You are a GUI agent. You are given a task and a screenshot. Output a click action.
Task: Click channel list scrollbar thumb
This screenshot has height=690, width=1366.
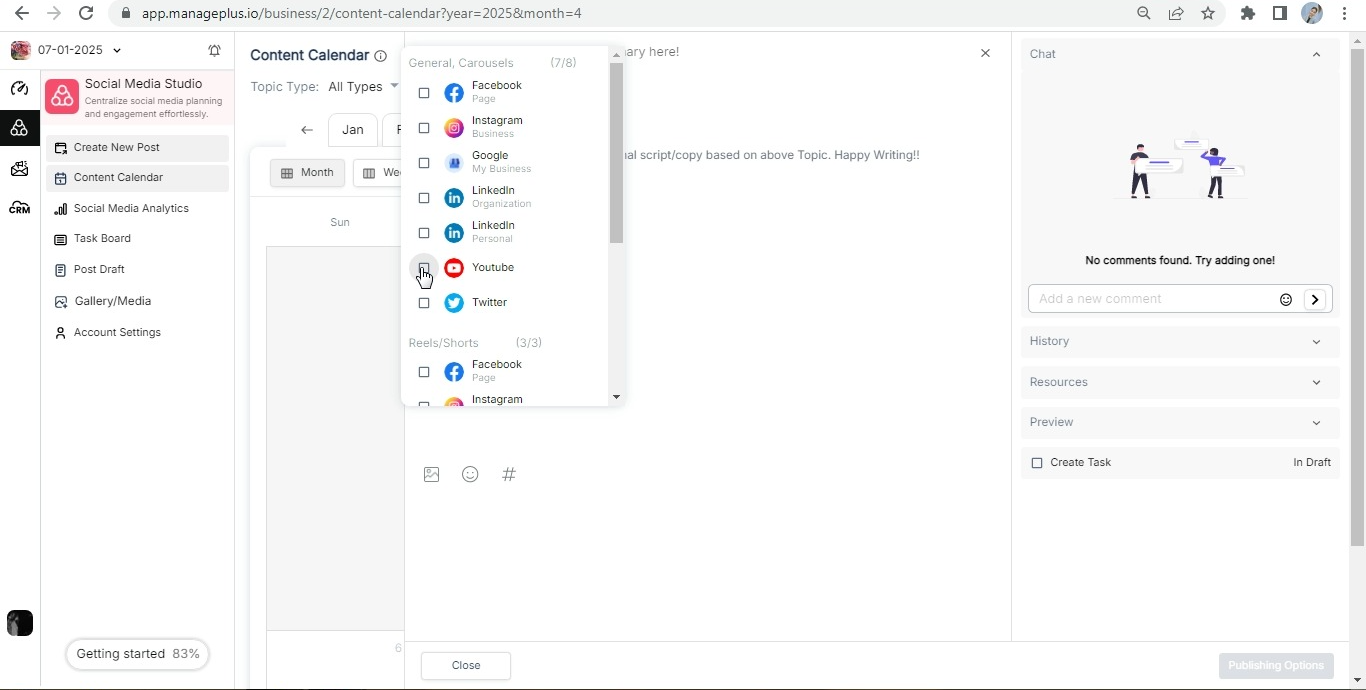click(616, 153)
